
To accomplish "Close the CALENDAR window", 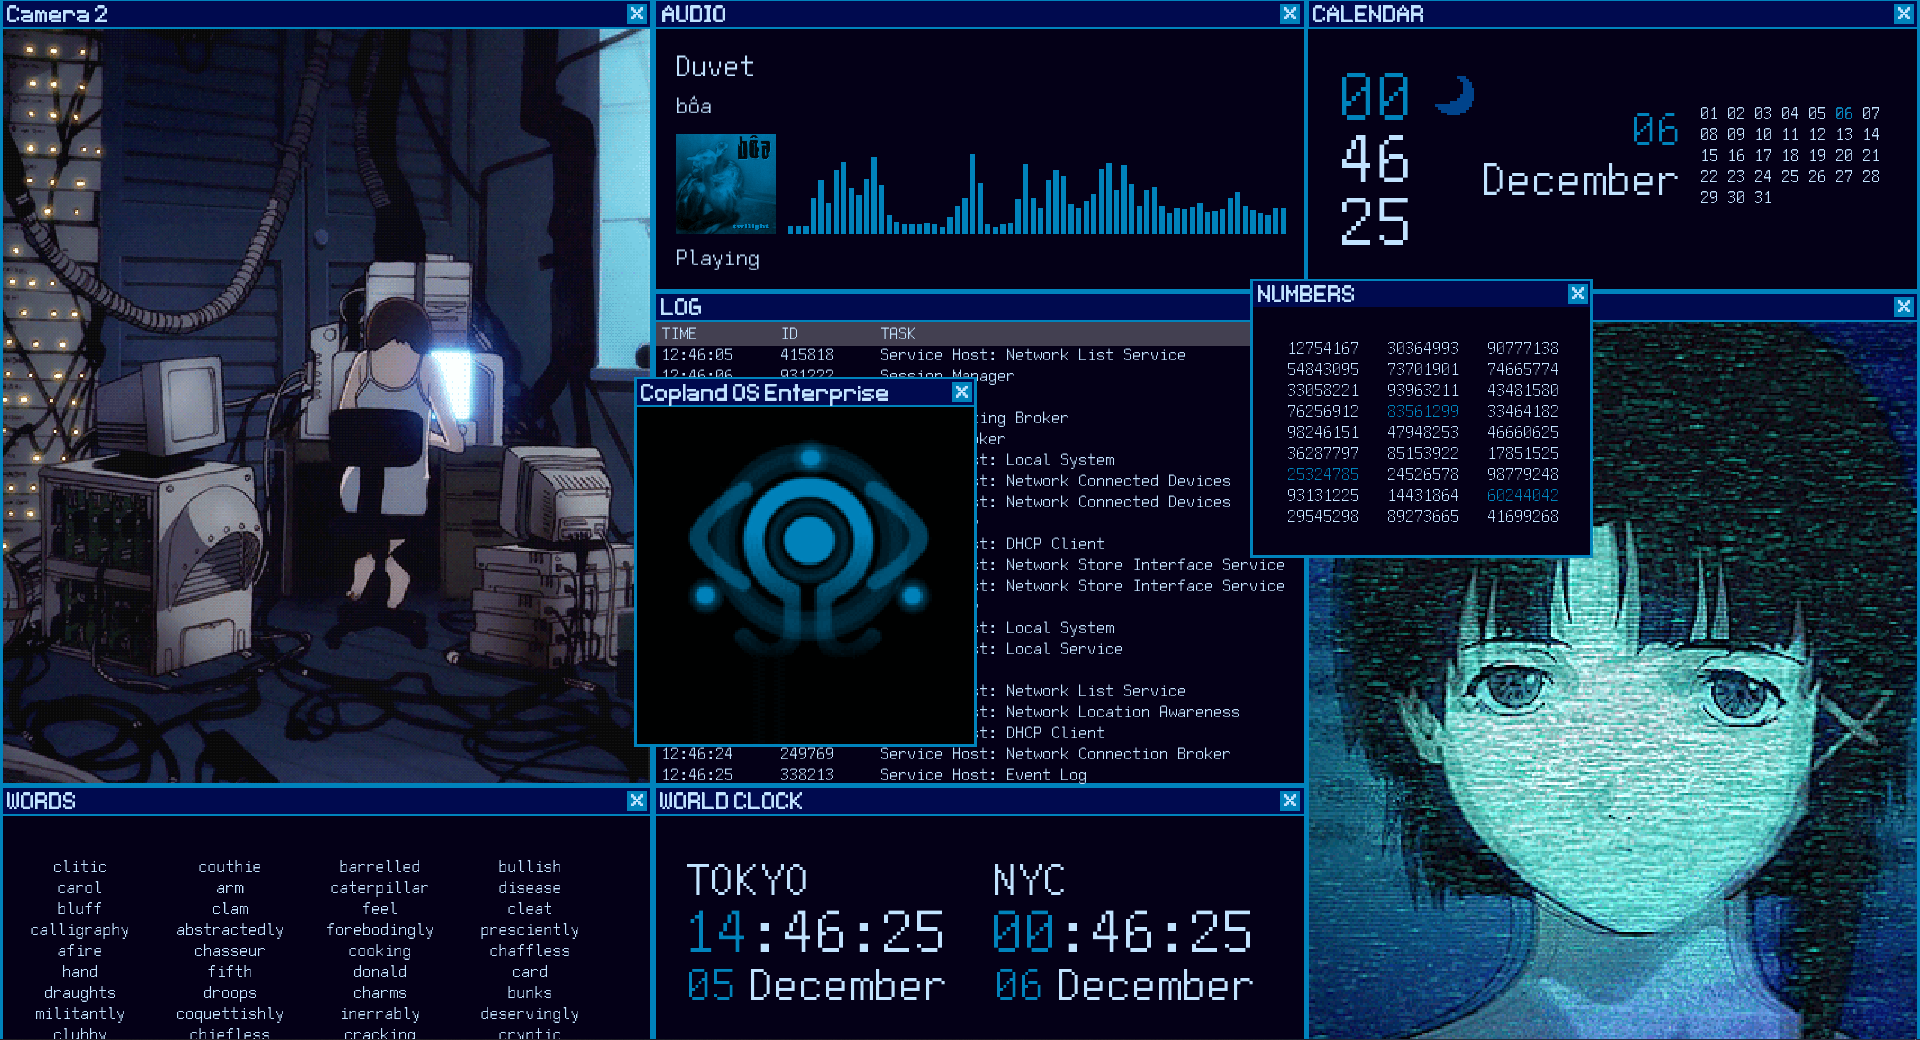I will pos(1903,13).
